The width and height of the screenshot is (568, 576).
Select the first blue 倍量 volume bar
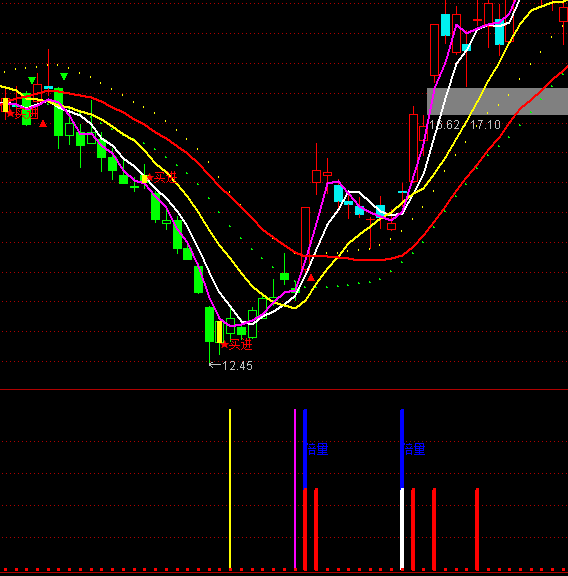pyautogui.click(x=305, y=449)
